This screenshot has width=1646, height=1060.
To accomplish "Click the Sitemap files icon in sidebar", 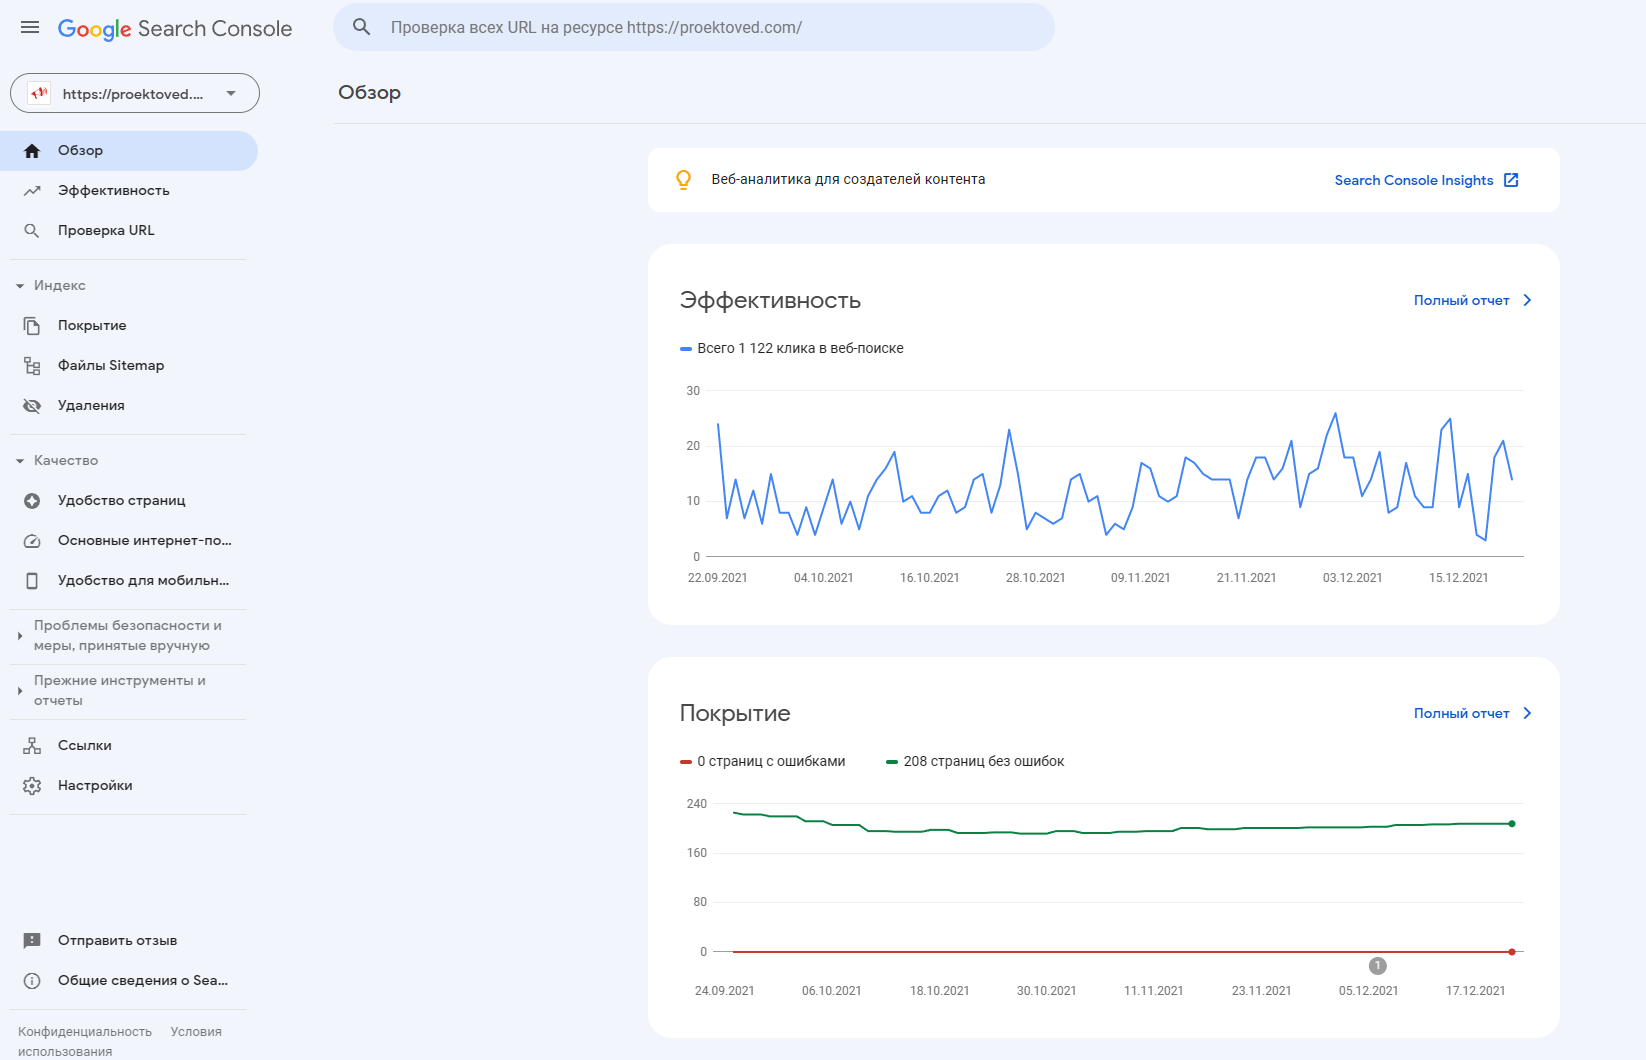I will coord(32,366).
